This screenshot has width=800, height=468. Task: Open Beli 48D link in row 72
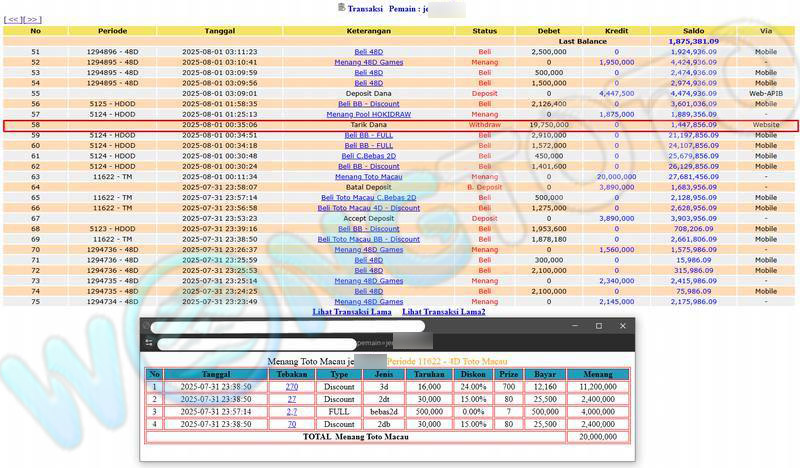pos(368,270)
